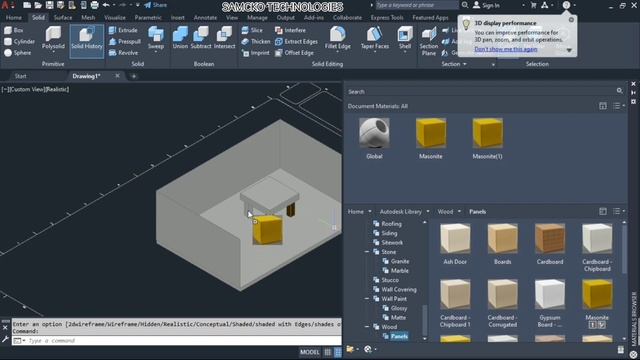Click the MODEL status bar button
Screen dimensions: 640x360
(310, 352)
